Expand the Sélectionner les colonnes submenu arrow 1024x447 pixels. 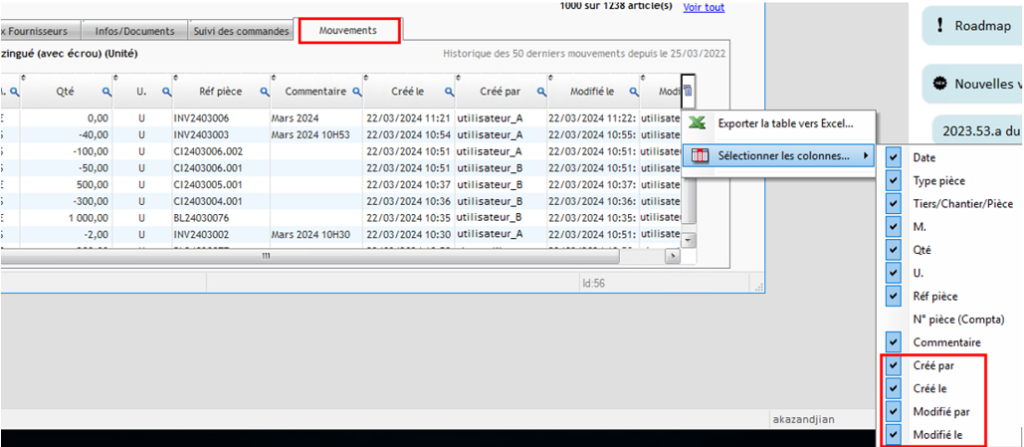[x=865, y=156]
